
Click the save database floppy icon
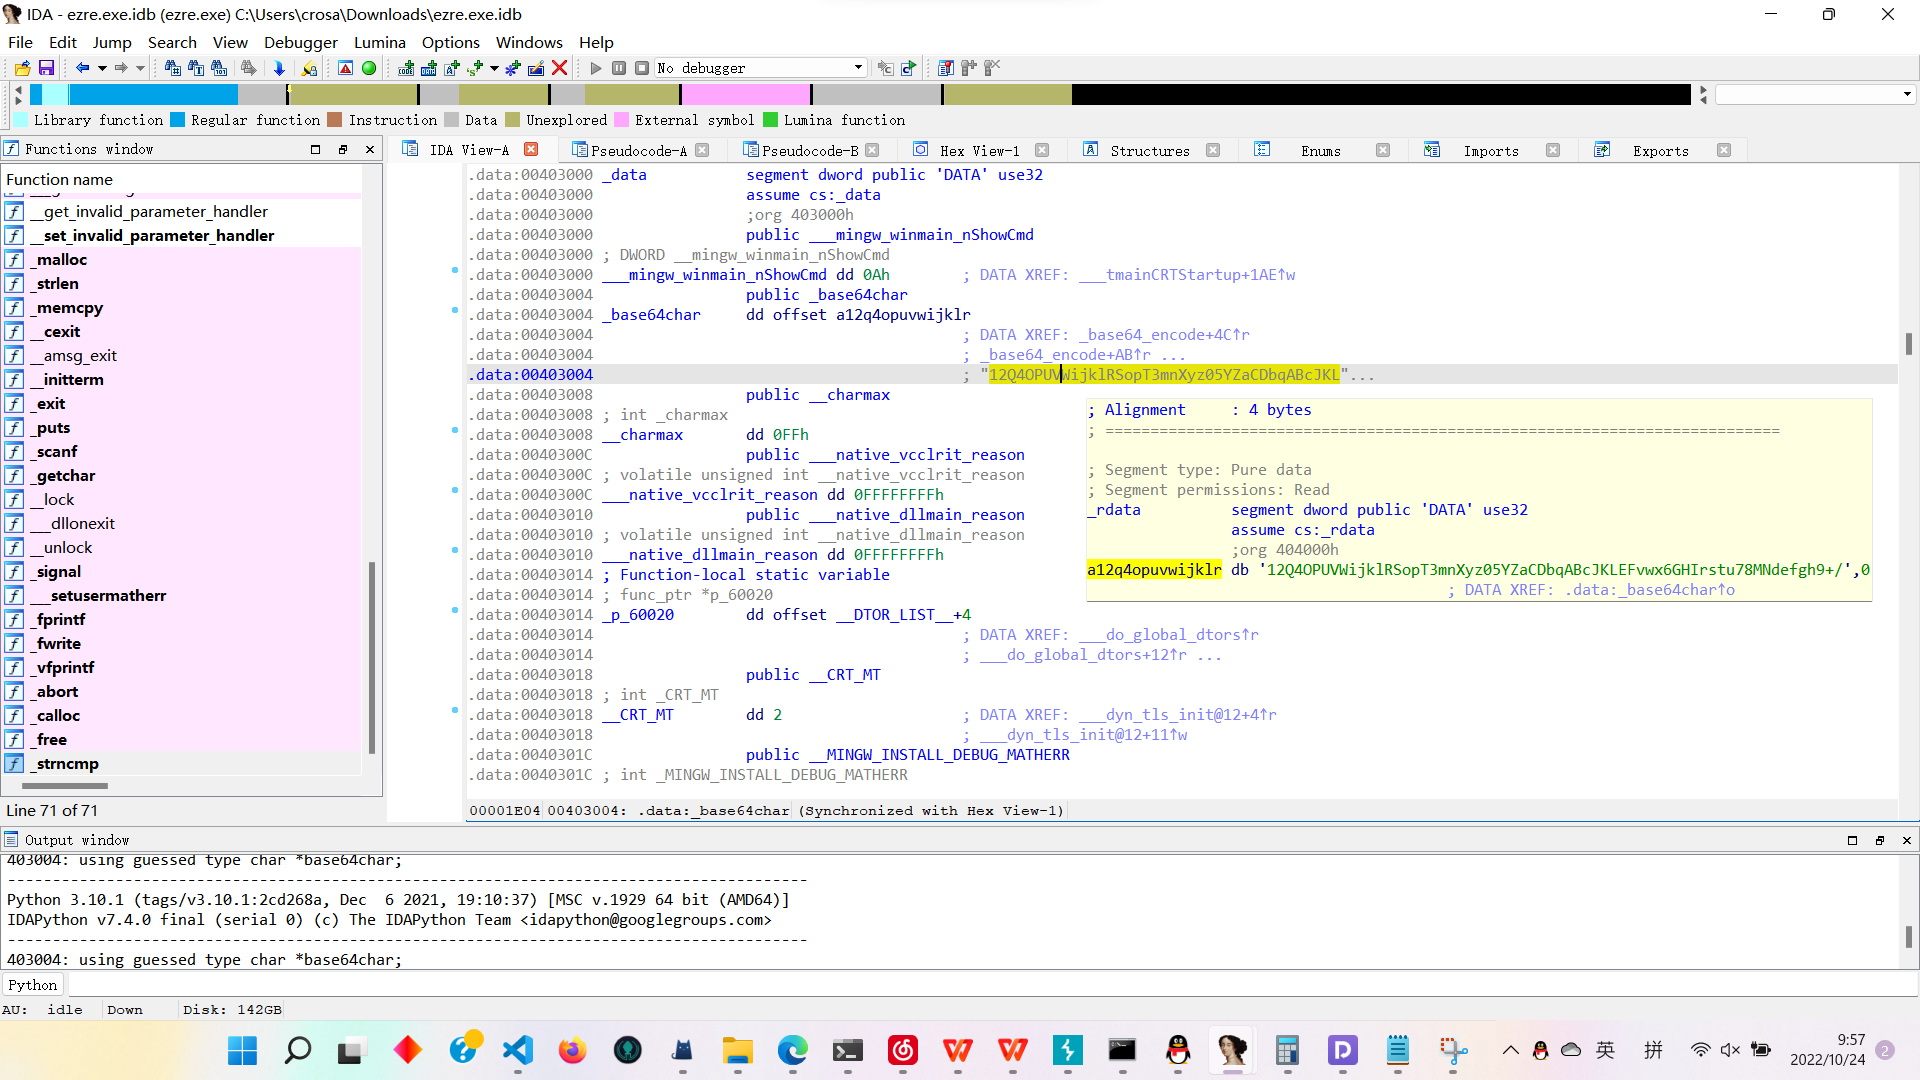click(x=46, y=68)
